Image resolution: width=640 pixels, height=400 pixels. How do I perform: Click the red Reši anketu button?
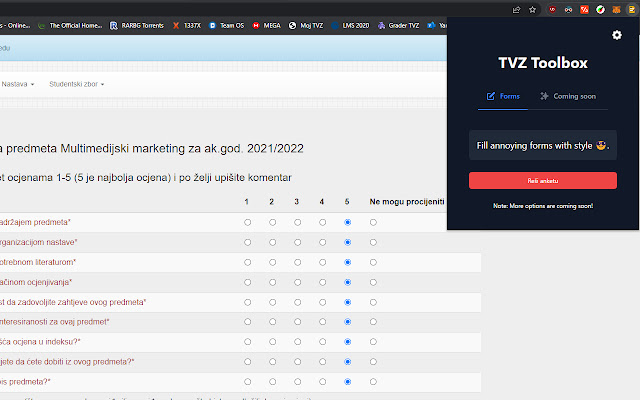click(x=542, y=180)
